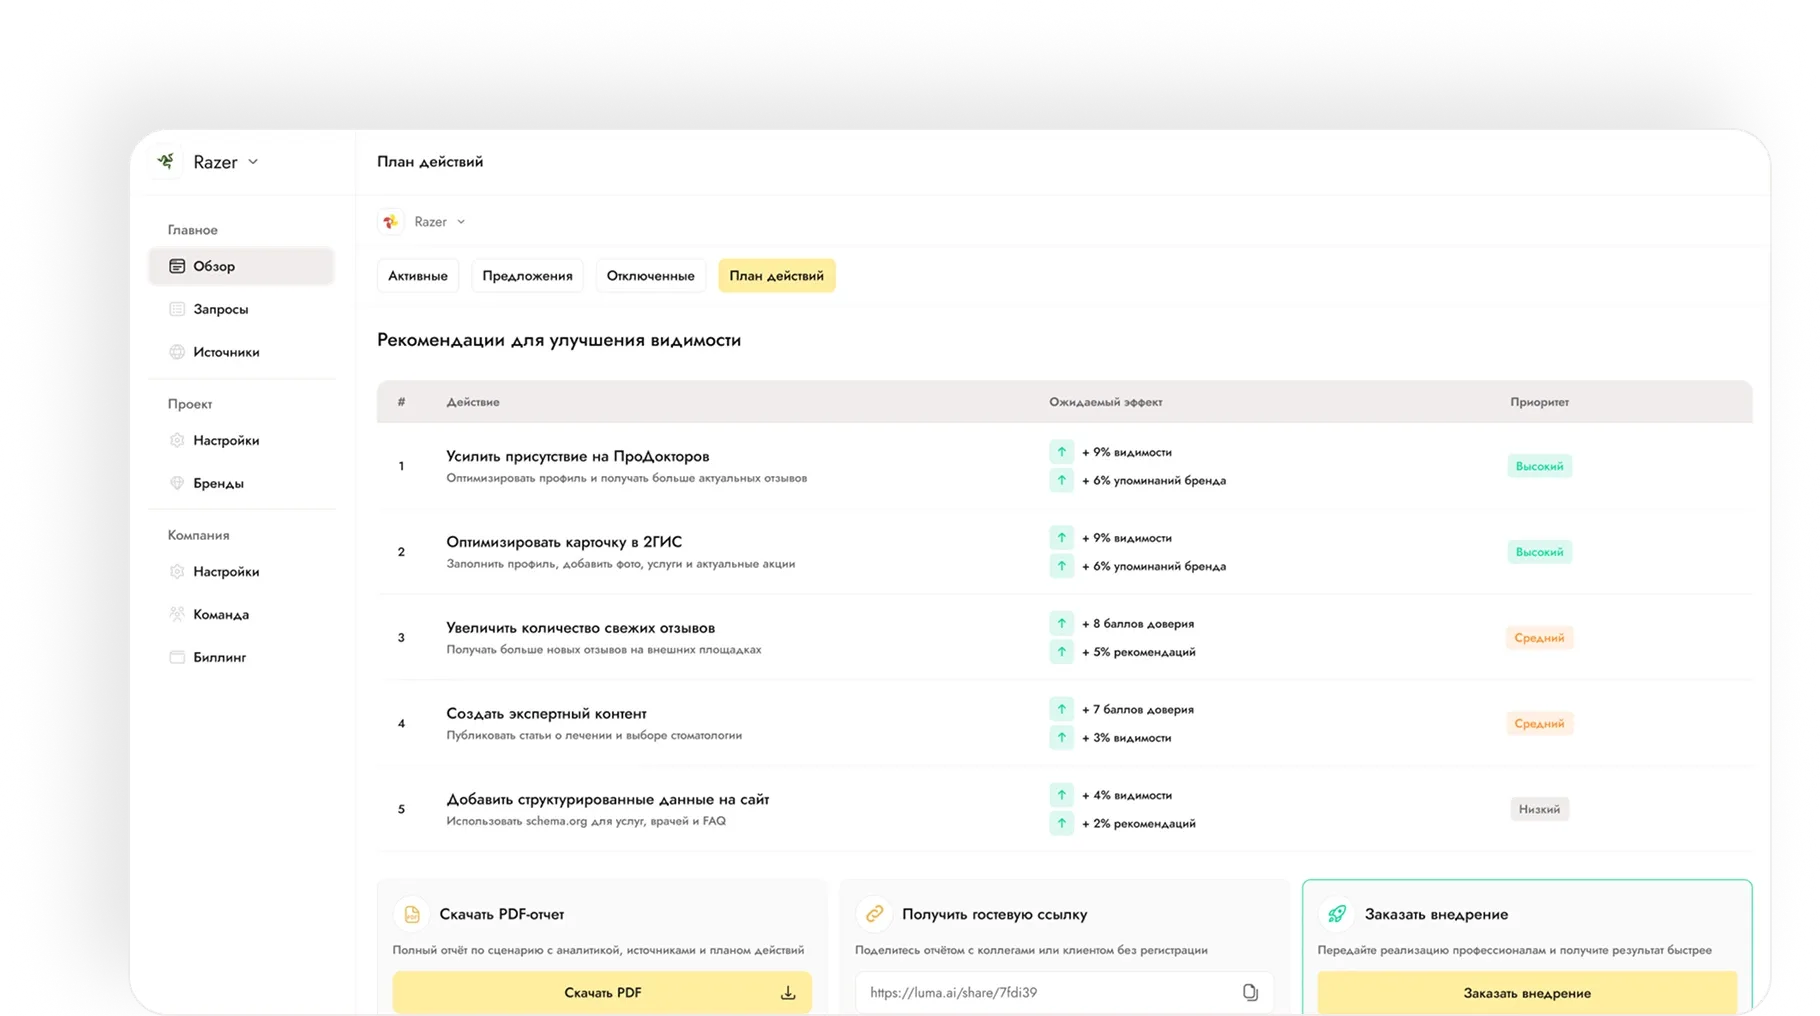
Task: Click the rocket icon in Заказать внедрение card
Action: click(x=1337, y=914)
